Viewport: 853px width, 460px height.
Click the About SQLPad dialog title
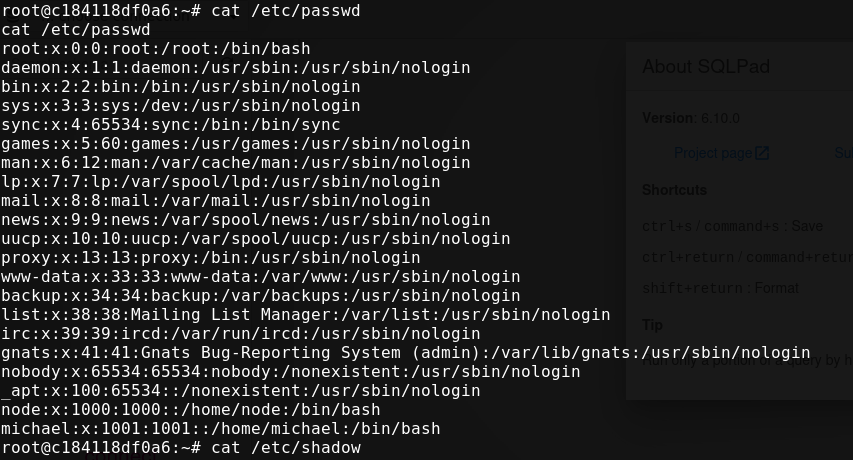tap(706, 66)
